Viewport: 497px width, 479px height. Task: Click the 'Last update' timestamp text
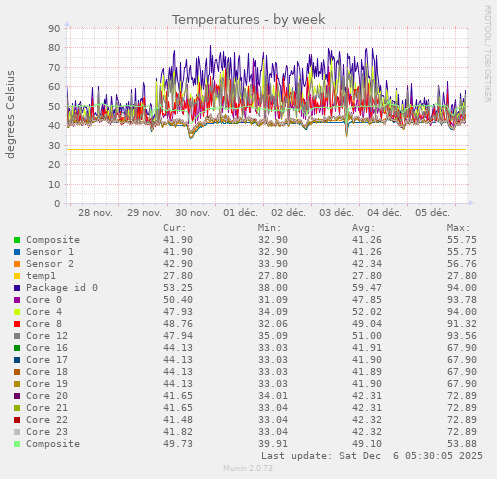click(x=372, y=456)
